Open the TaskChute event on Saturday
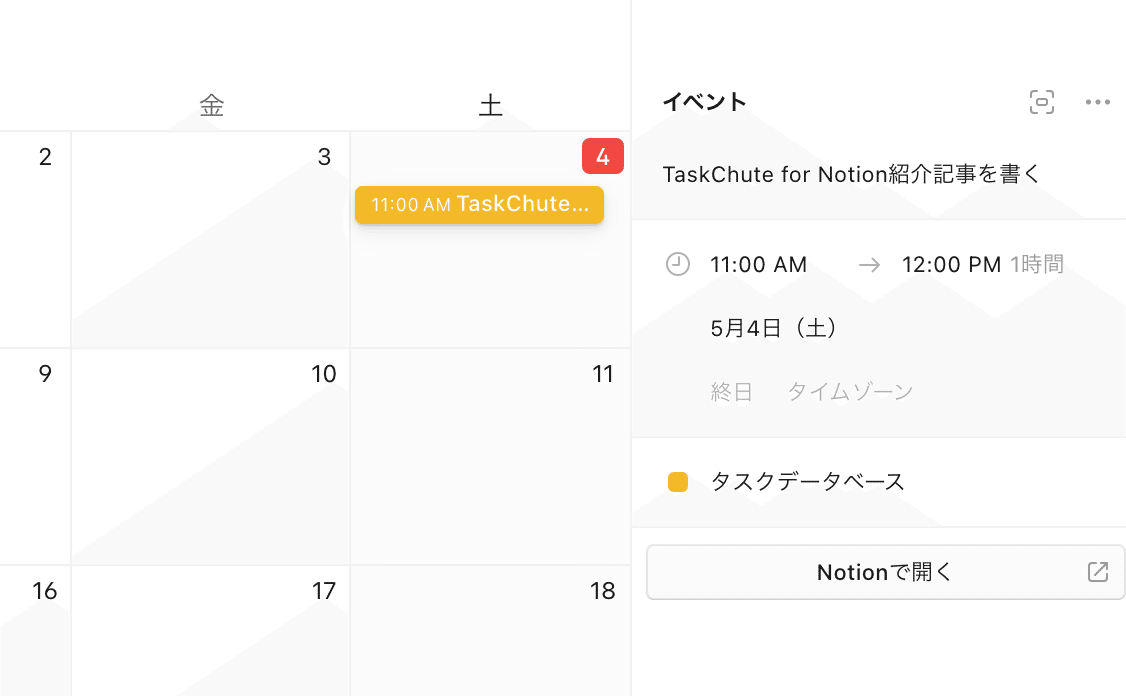This screenshot has width=1126, height=696. 479,205
